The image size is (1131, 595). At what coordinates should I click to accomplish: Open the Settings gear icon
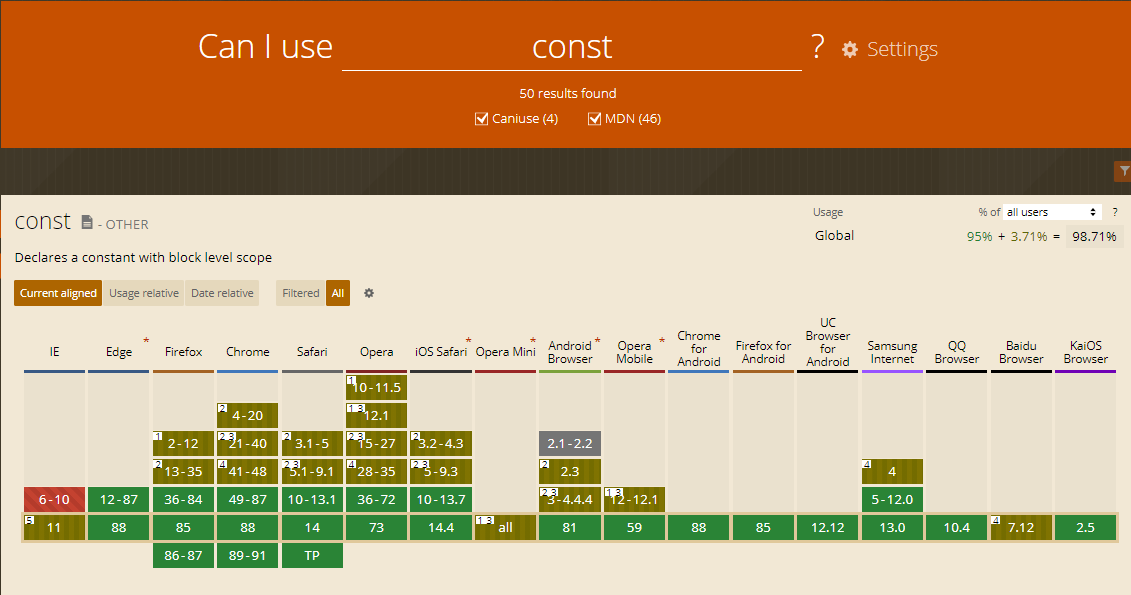point(850,49)
